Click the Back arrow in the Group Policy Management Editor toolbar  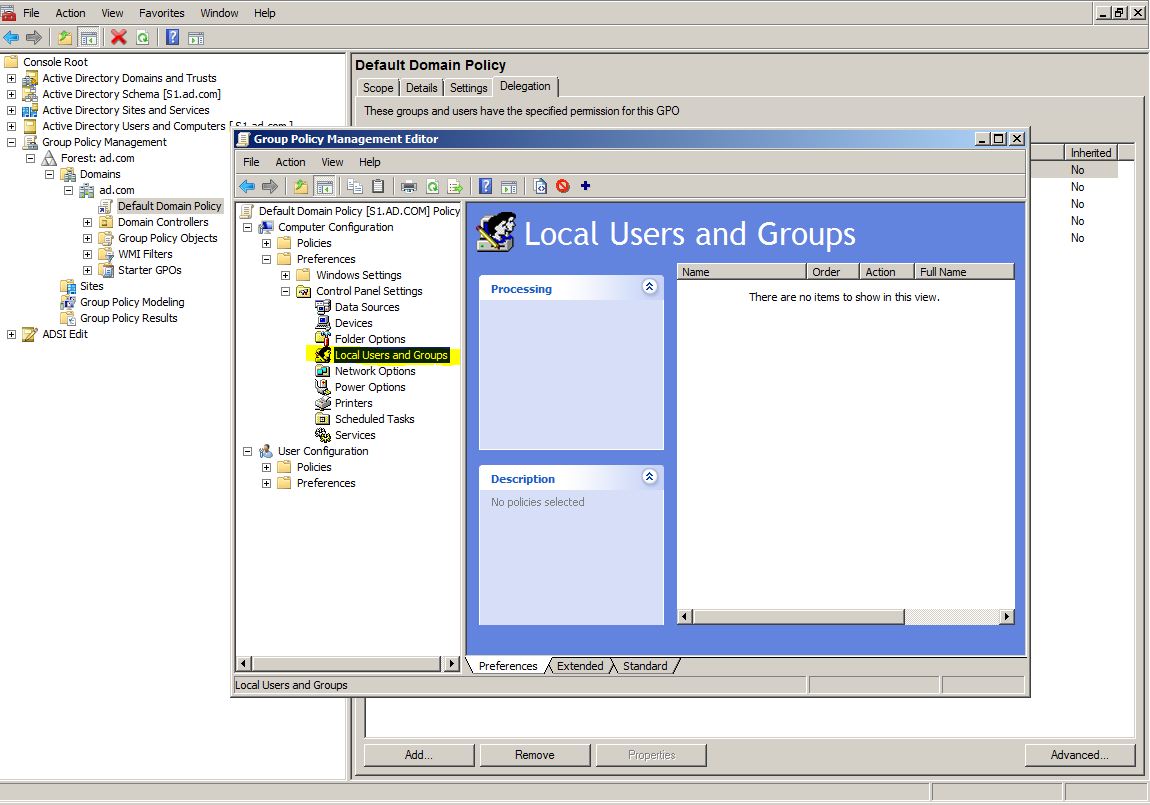(247, 186)
